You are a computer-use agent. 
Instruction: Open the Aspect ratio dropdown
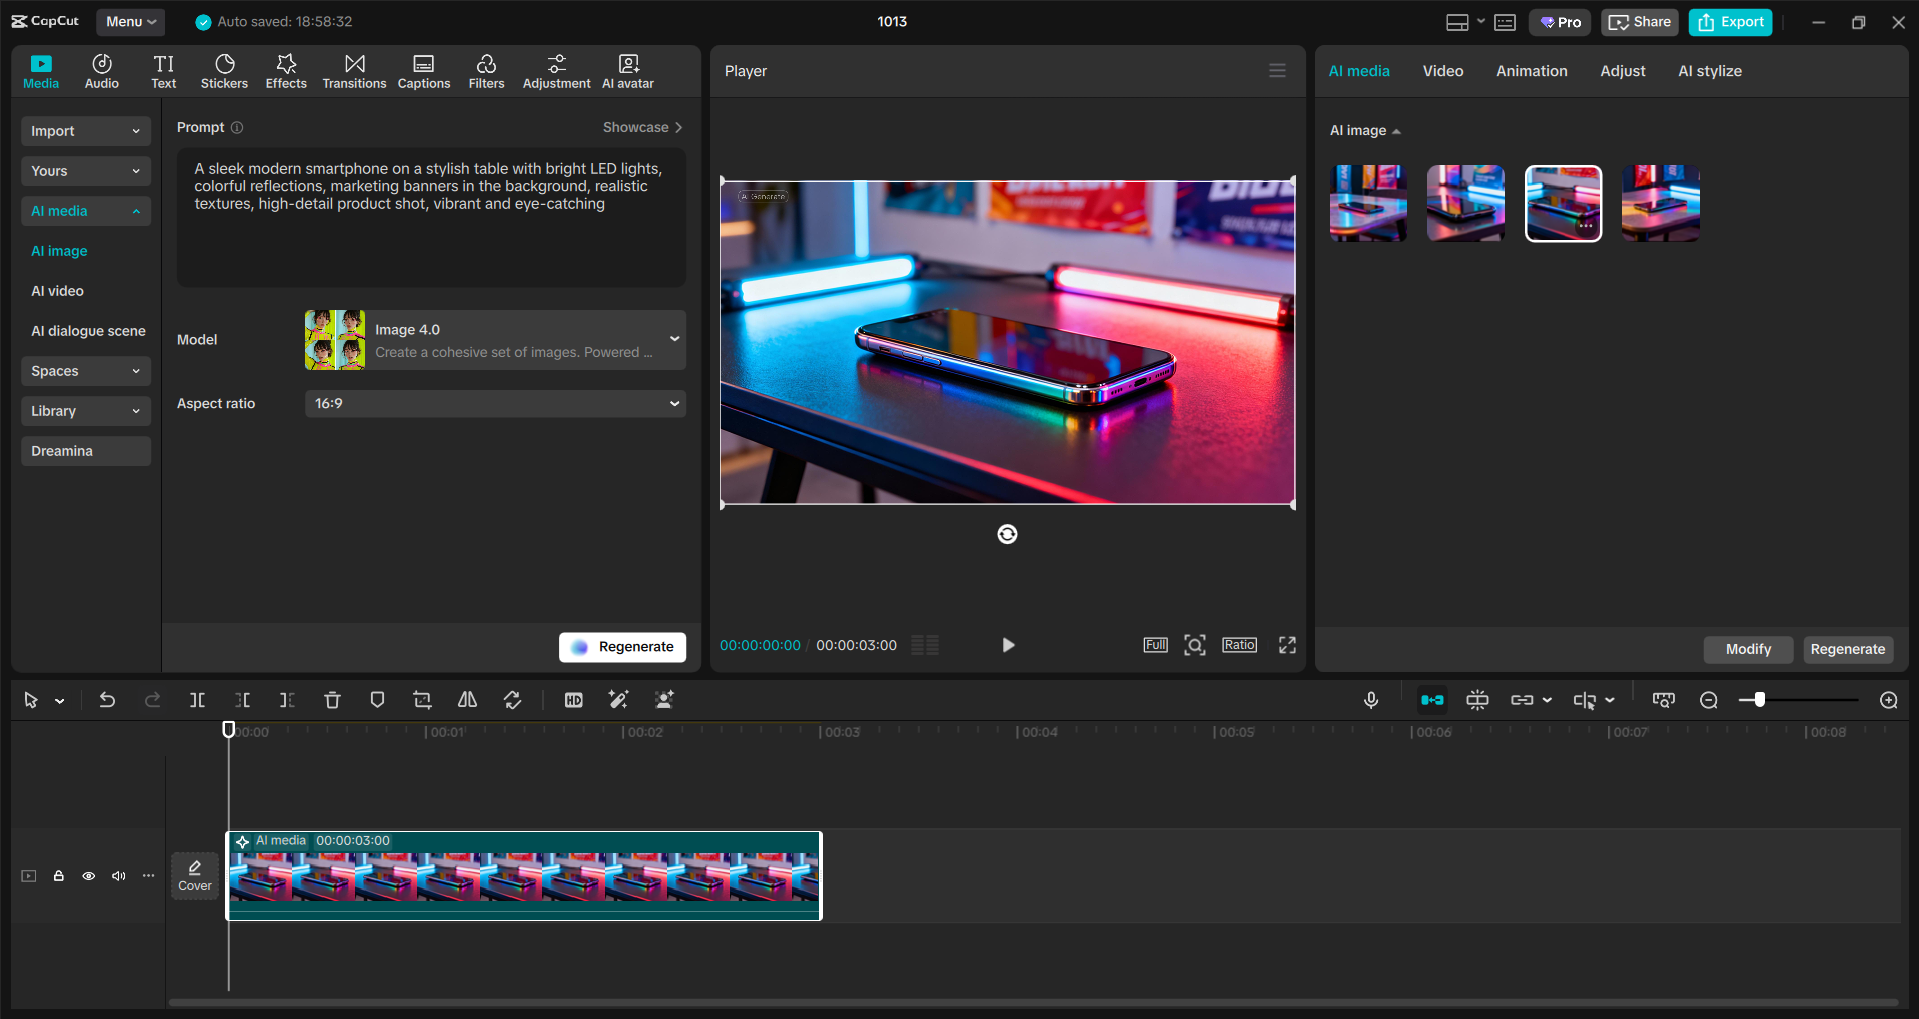coord(494,403)
